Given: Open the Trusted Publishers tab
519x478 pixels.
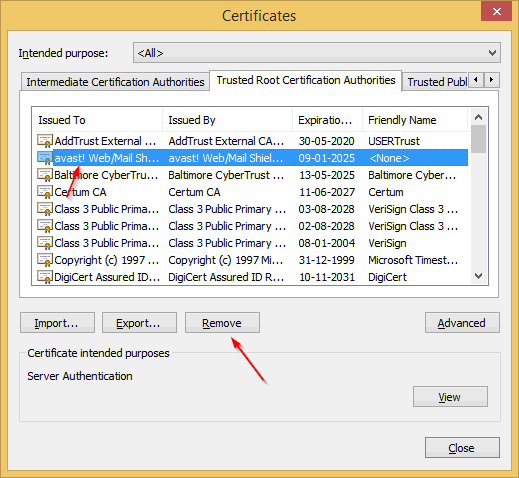Looking at the screenshot, I should pos(435,82).
